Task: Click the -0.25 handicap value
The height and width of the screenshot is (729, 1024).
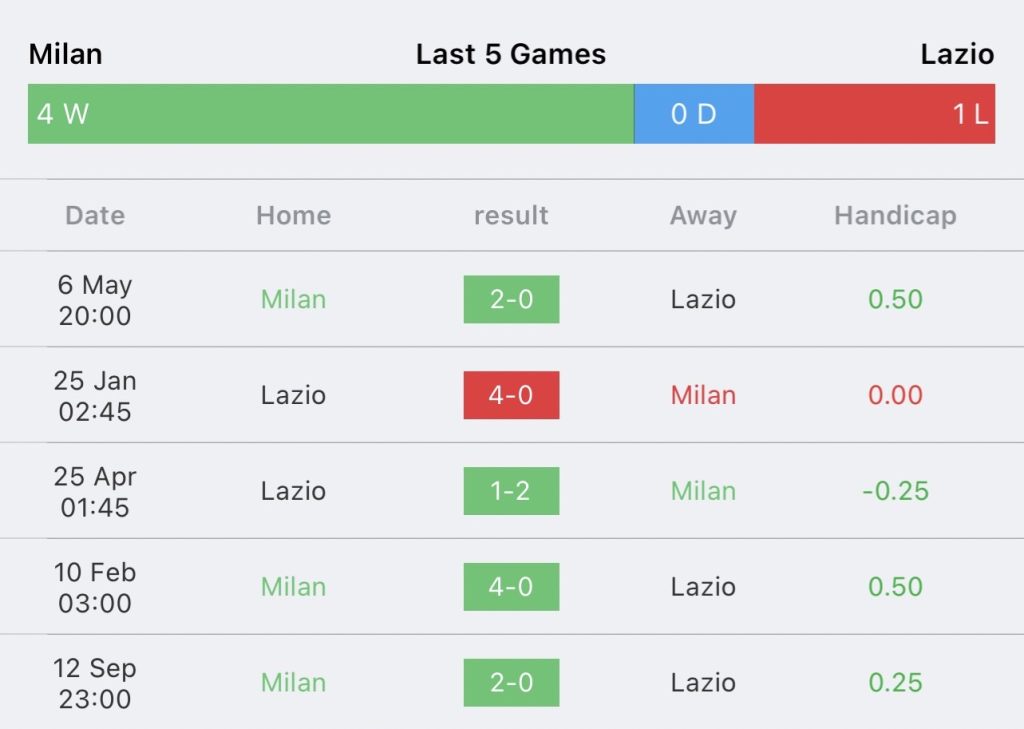Action: (x=895, y=491)
